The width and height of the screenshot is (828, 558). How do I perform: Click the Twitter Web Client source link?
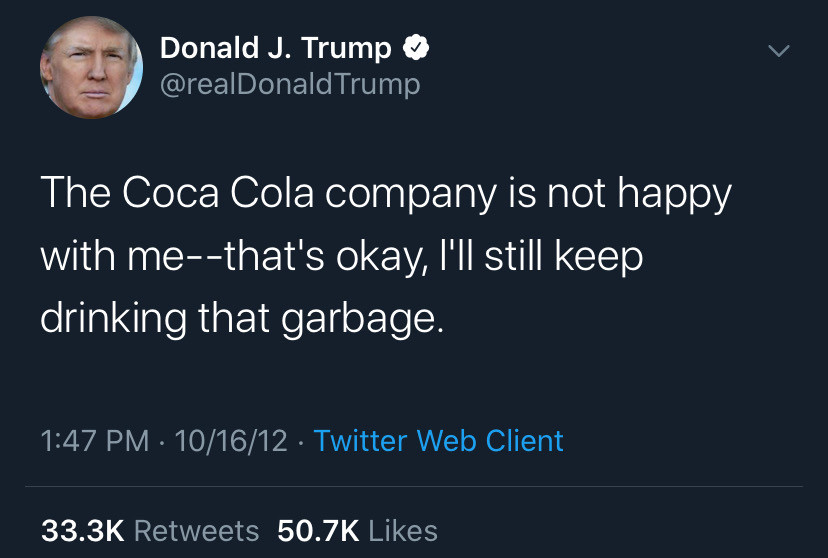pos(439,440)
